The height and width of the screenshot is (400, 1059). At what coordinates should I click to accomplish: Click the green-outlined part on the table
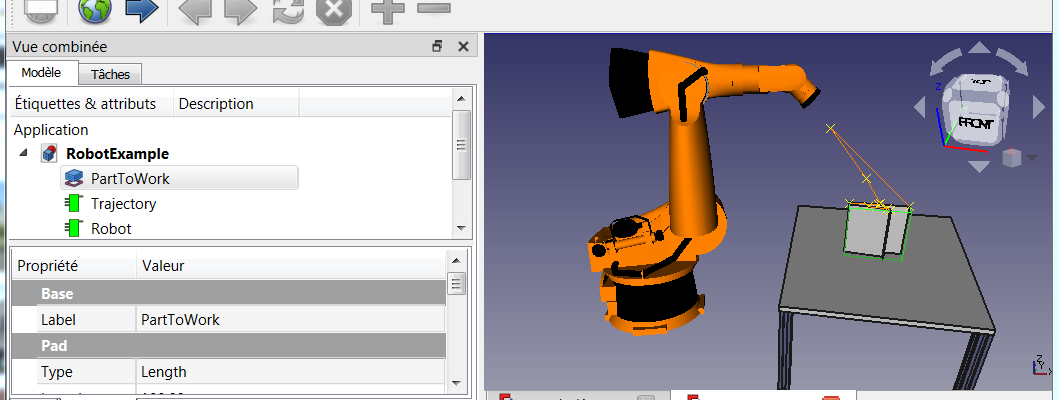(877, 230)
